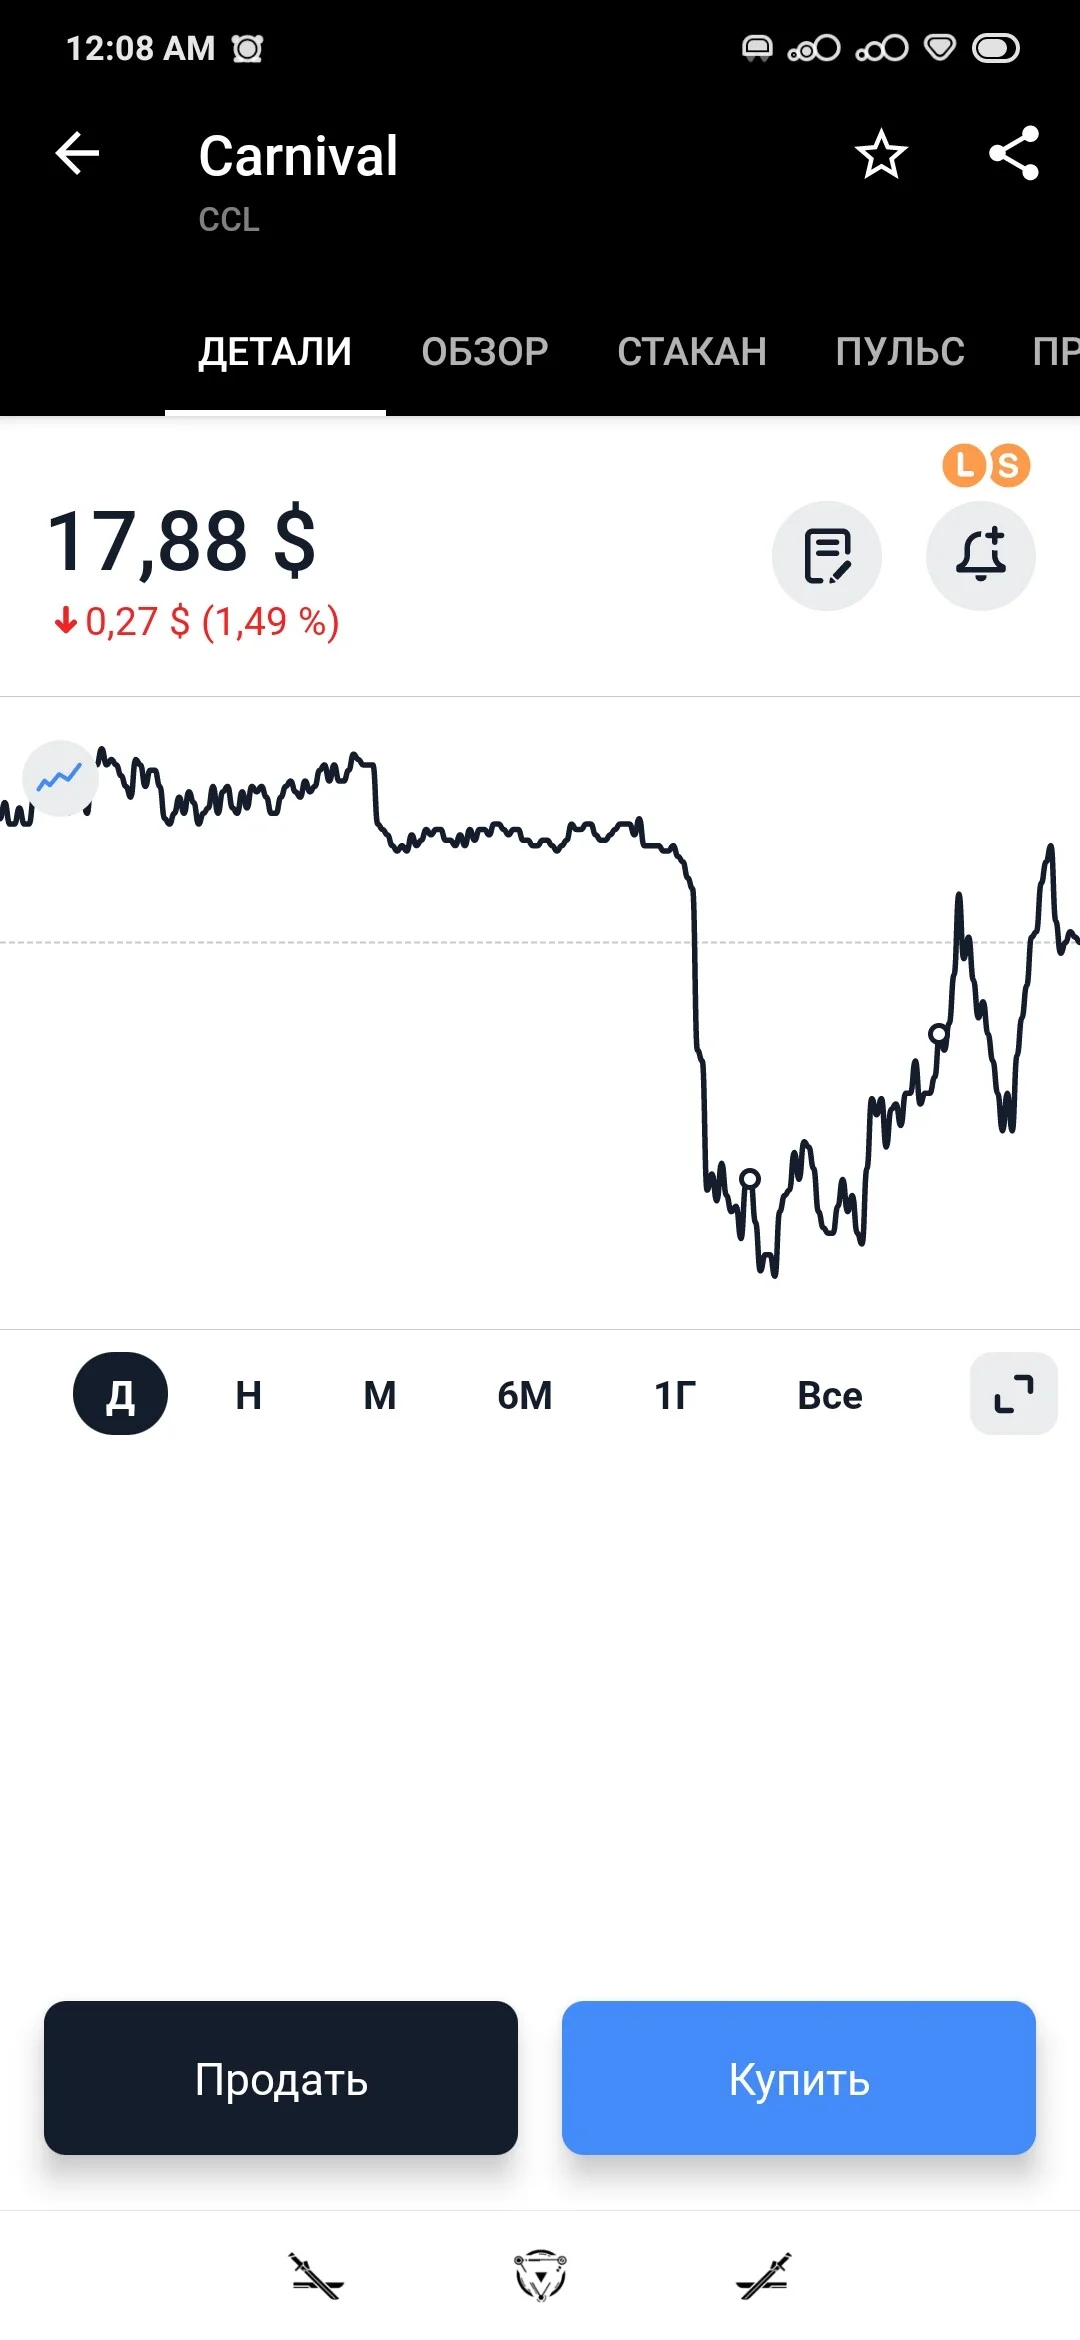
Task: Select the Н week period
Action: pyautogui.click(x=248, y=1394)
